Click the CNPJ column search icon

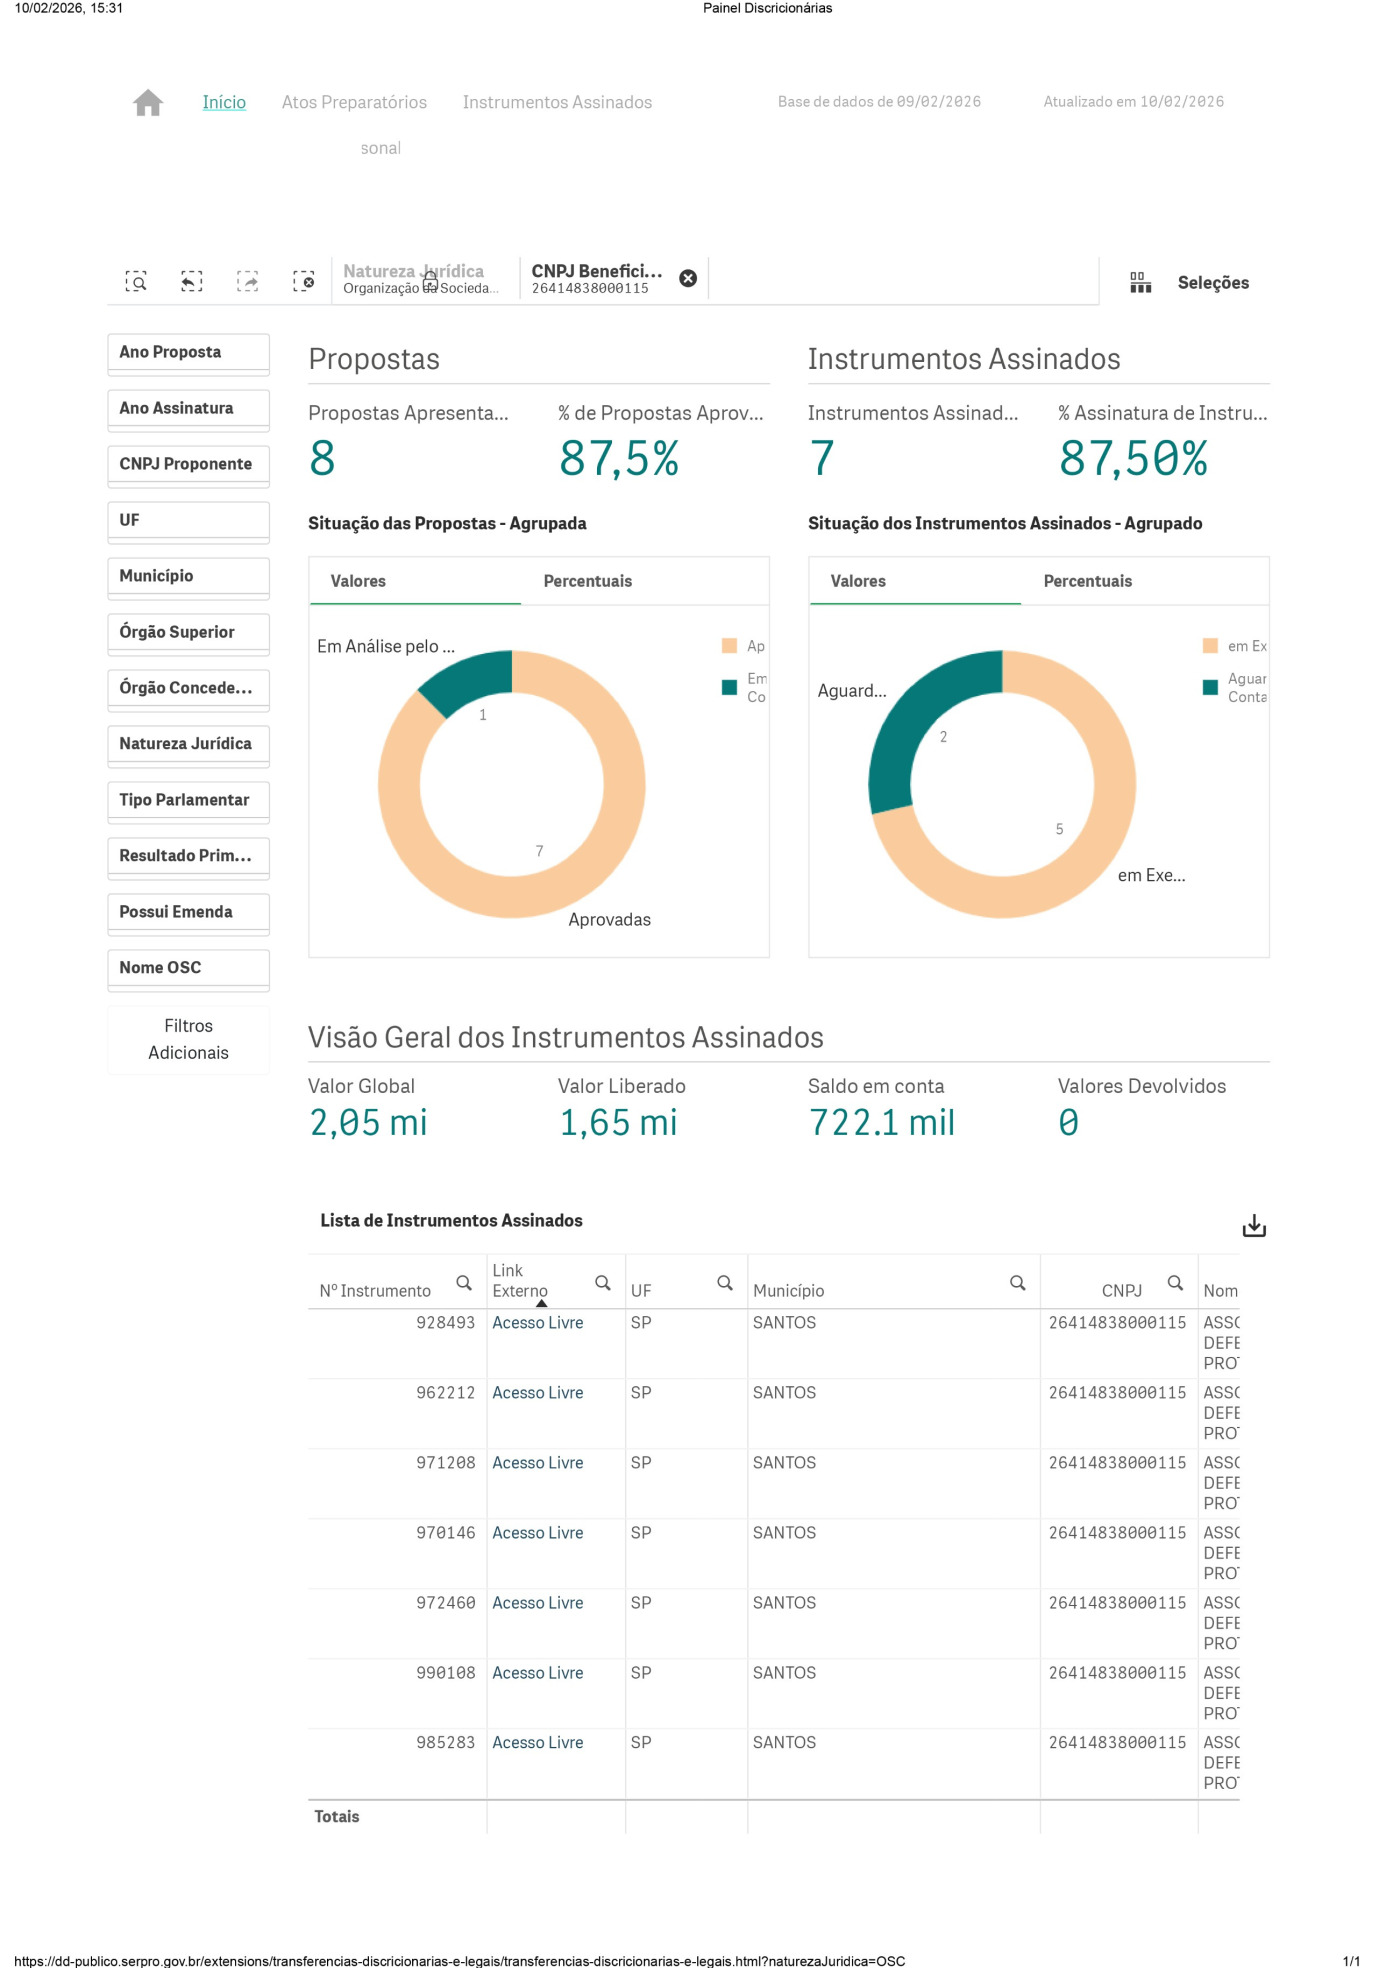tap(1175, 1283)
